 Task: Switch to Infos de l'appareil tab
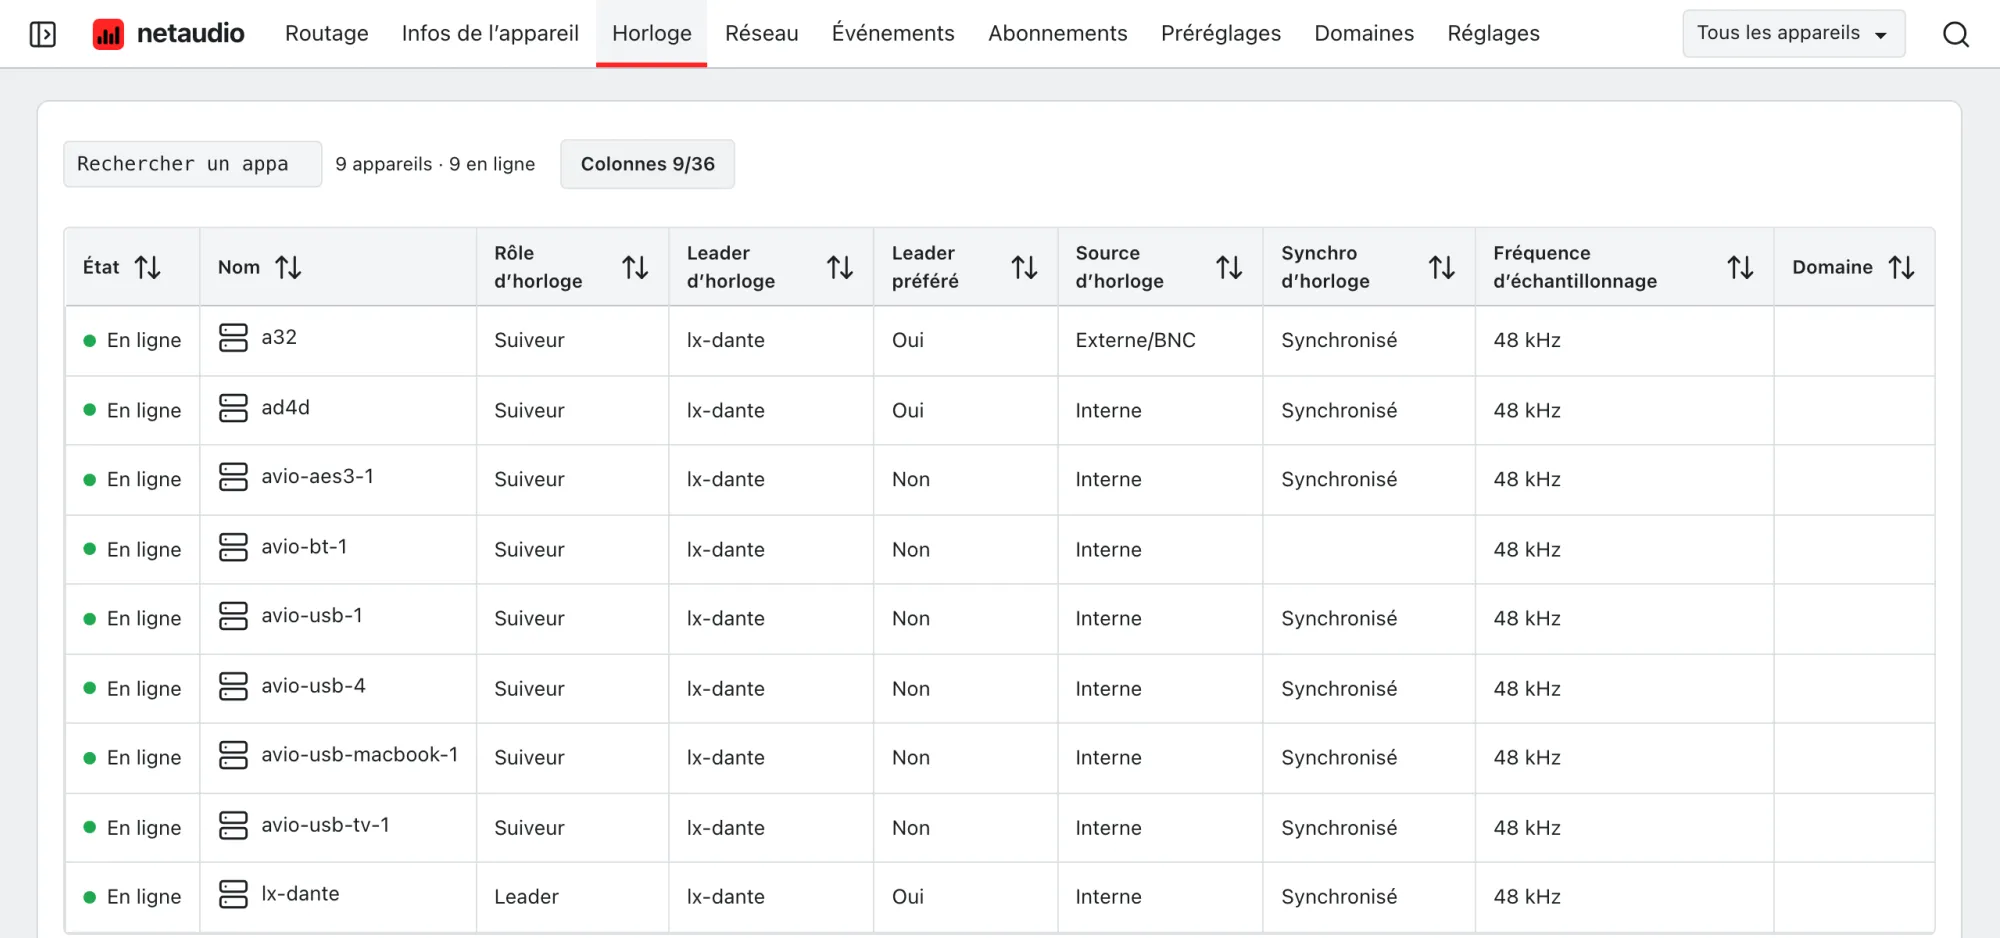click(x=490, y=33)
